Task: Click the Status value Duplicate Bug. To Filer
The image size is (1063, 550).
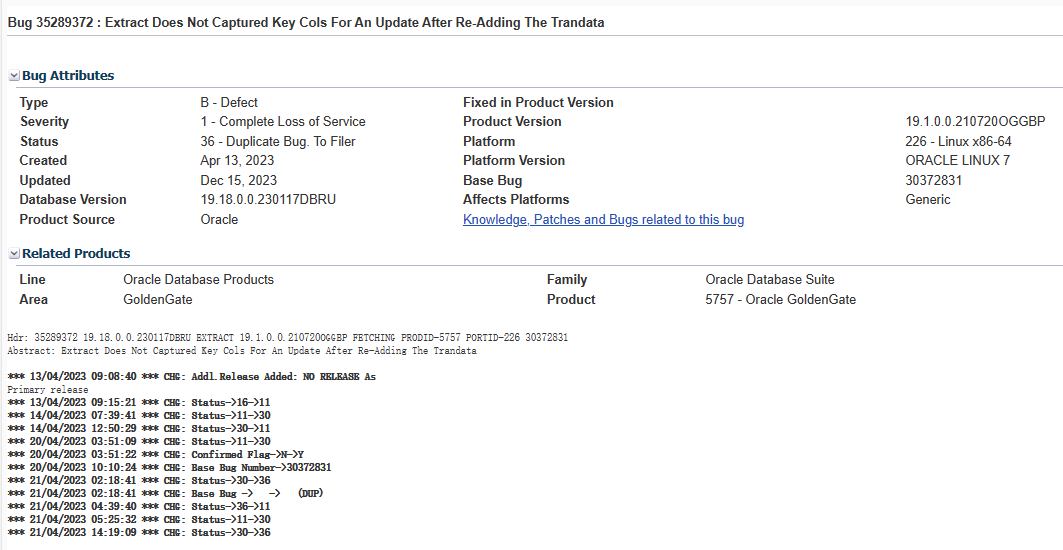Action: [278, 141]
